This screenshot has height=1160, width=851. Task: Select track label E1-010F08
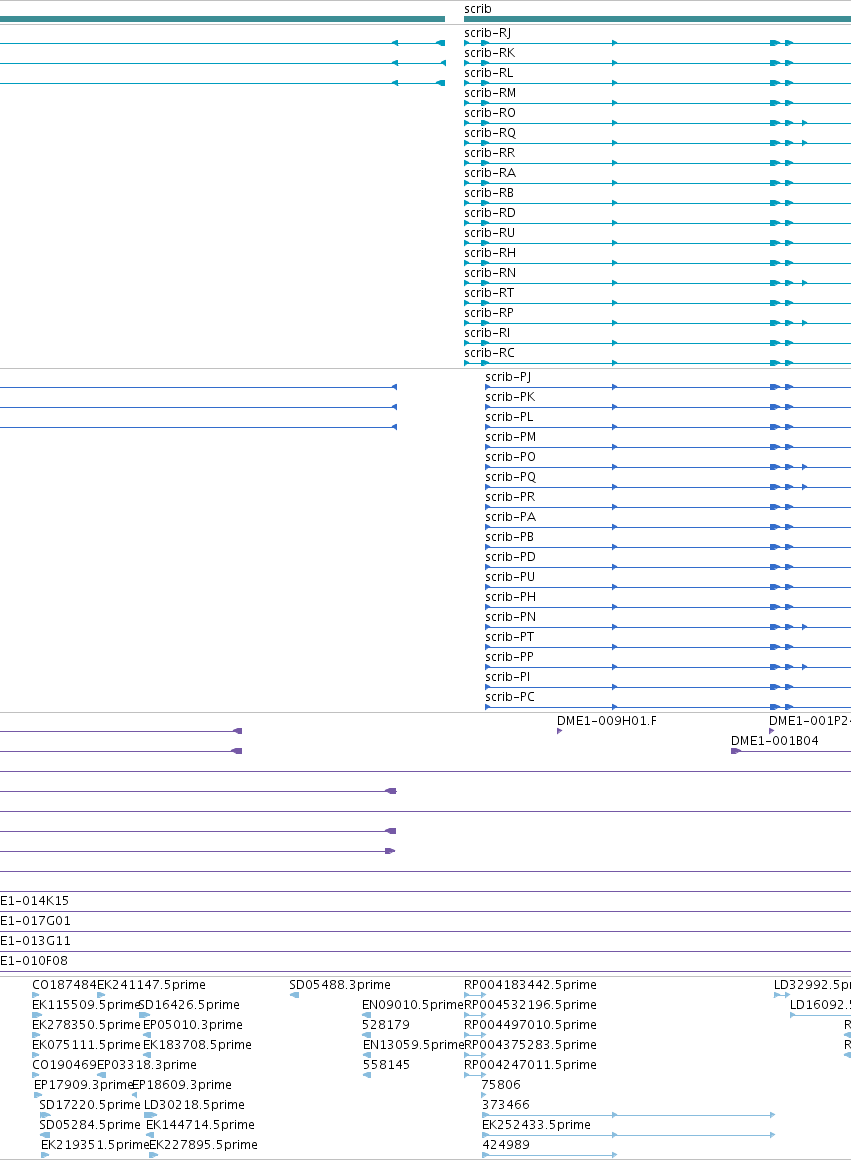pos(33,960)
